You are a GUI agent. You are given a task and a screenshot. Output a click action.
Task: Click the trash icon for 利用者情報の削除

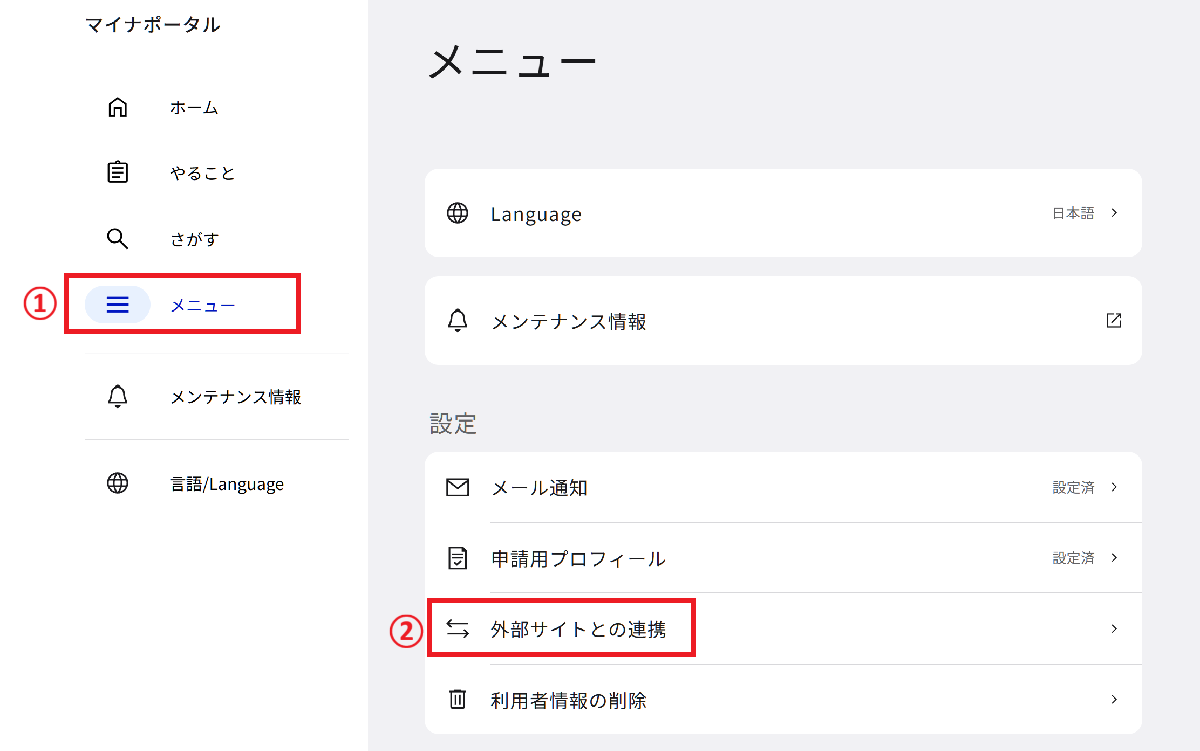click(x=457, y=700)
